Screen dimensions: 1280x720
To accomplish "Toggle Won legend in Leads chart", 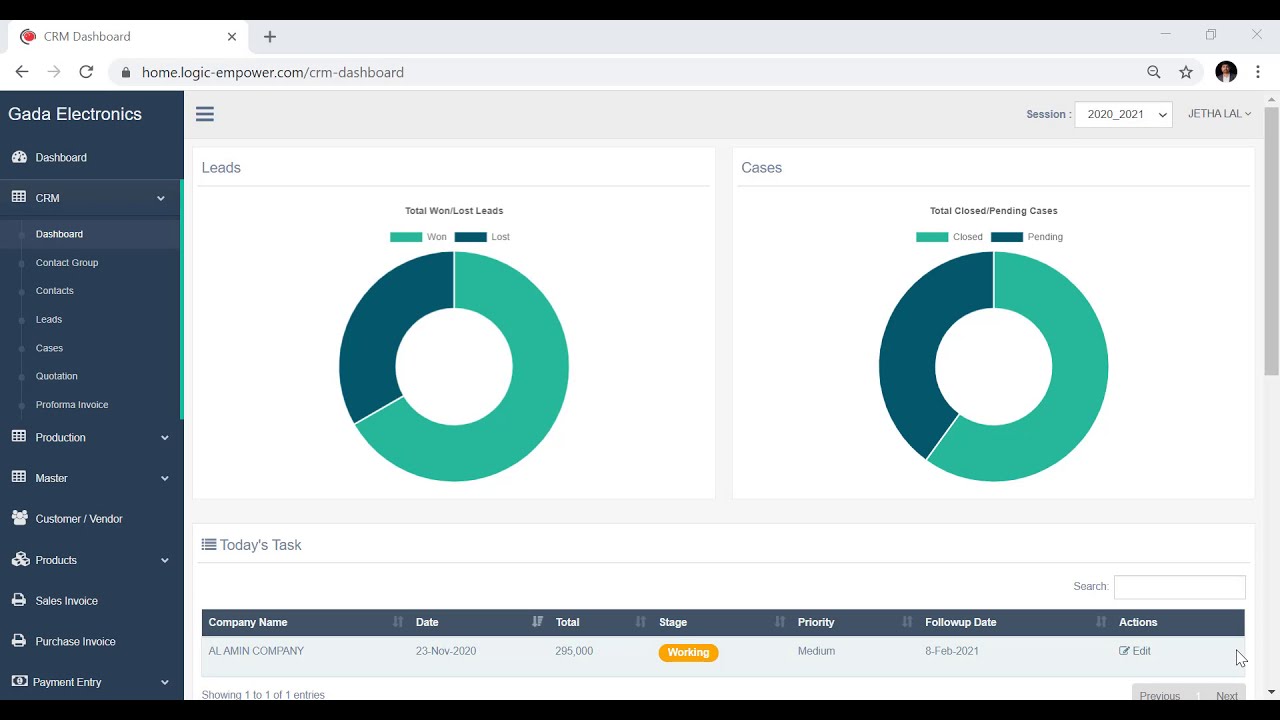I will point(418,237).
